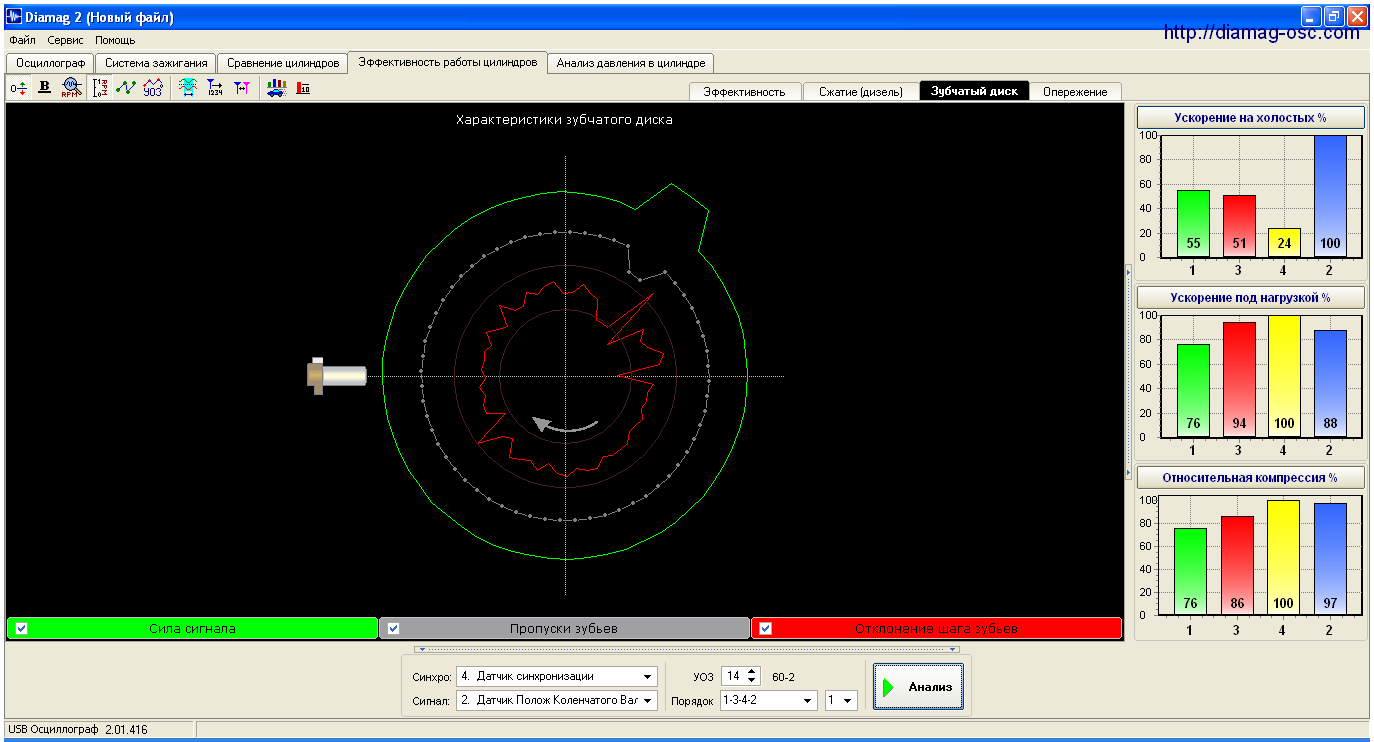Click the Относительная компрессия % header

click(x=1251, y=478)
